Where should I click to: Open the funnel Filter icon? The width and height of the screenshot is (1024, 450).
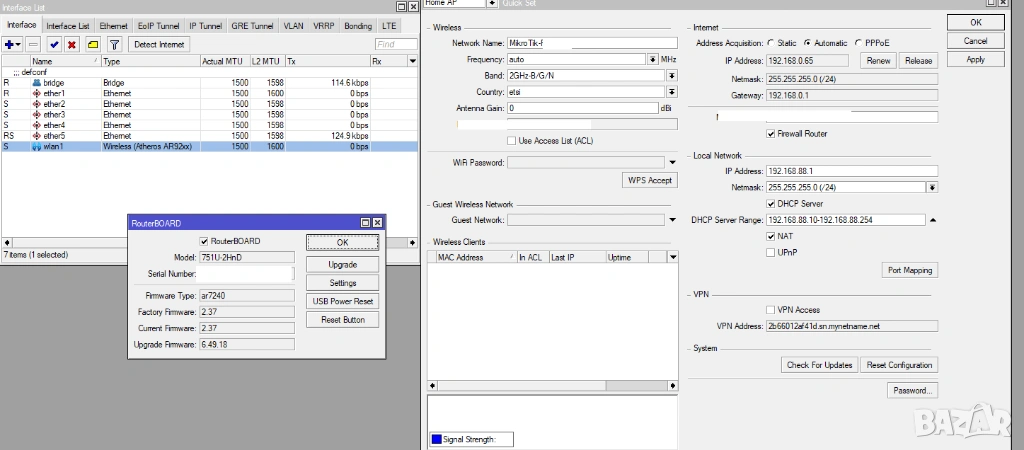pyautogui.click(x=114, y=44)
